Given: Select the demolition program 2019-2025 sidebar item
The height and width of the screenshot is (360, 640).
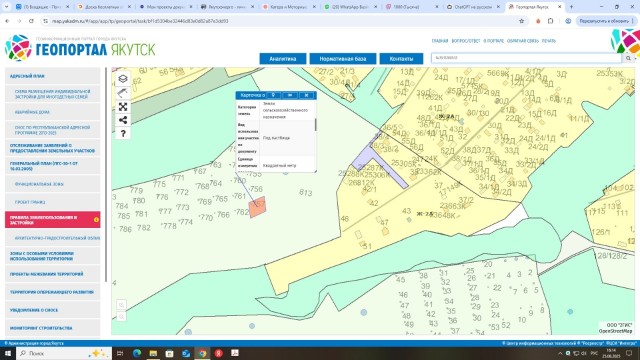Looking at the screenshot, I should click(52, 130).
